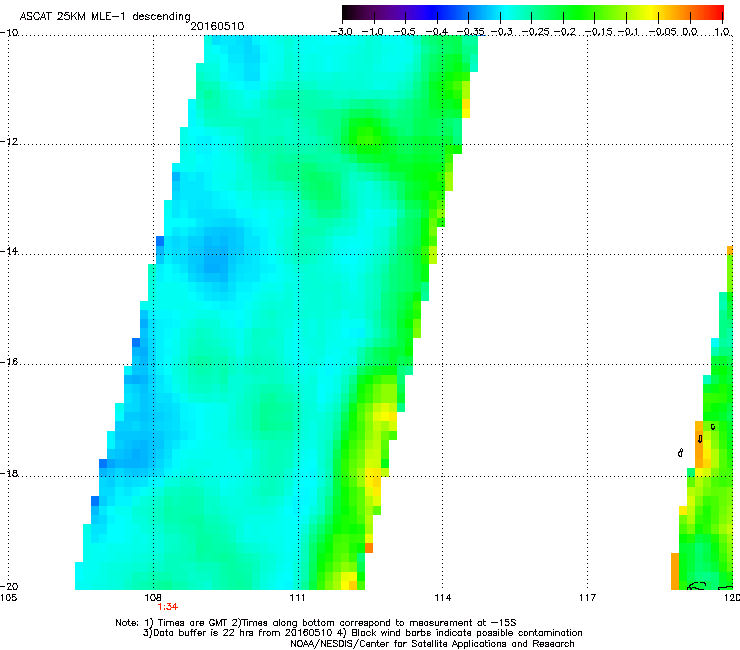The width and height of the screenshot is (740, 650).
Task: Click the 111 longitude axis label
Action: click(298, 598)
